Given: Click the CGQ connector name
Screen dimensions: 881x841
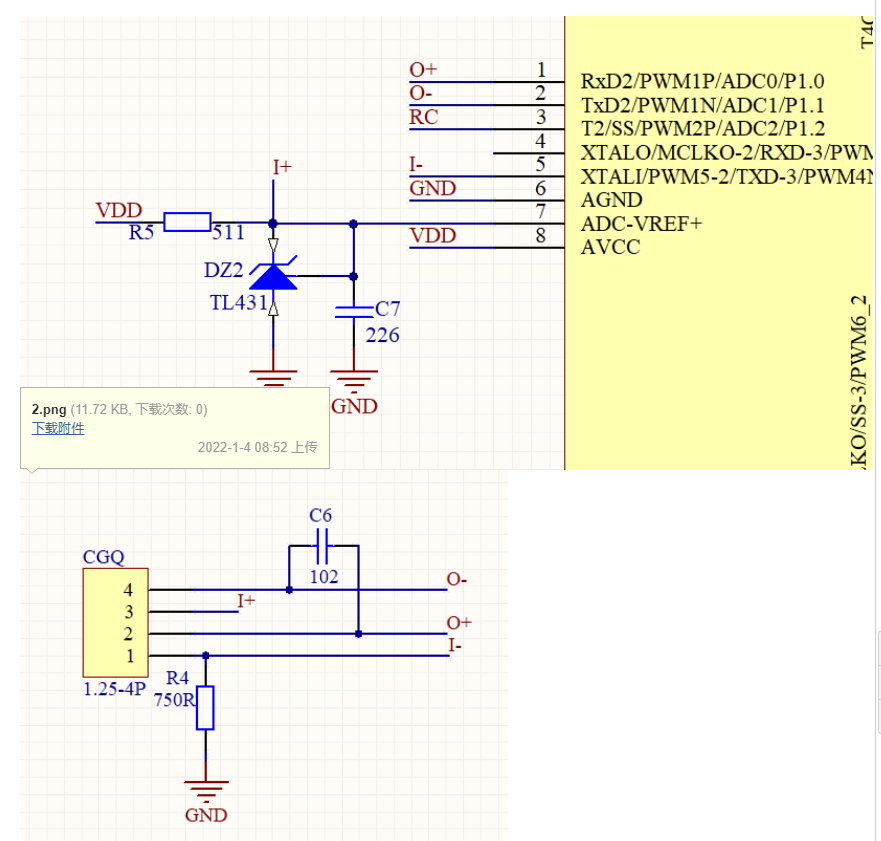Looking at the screenshot, I should 103,557.
